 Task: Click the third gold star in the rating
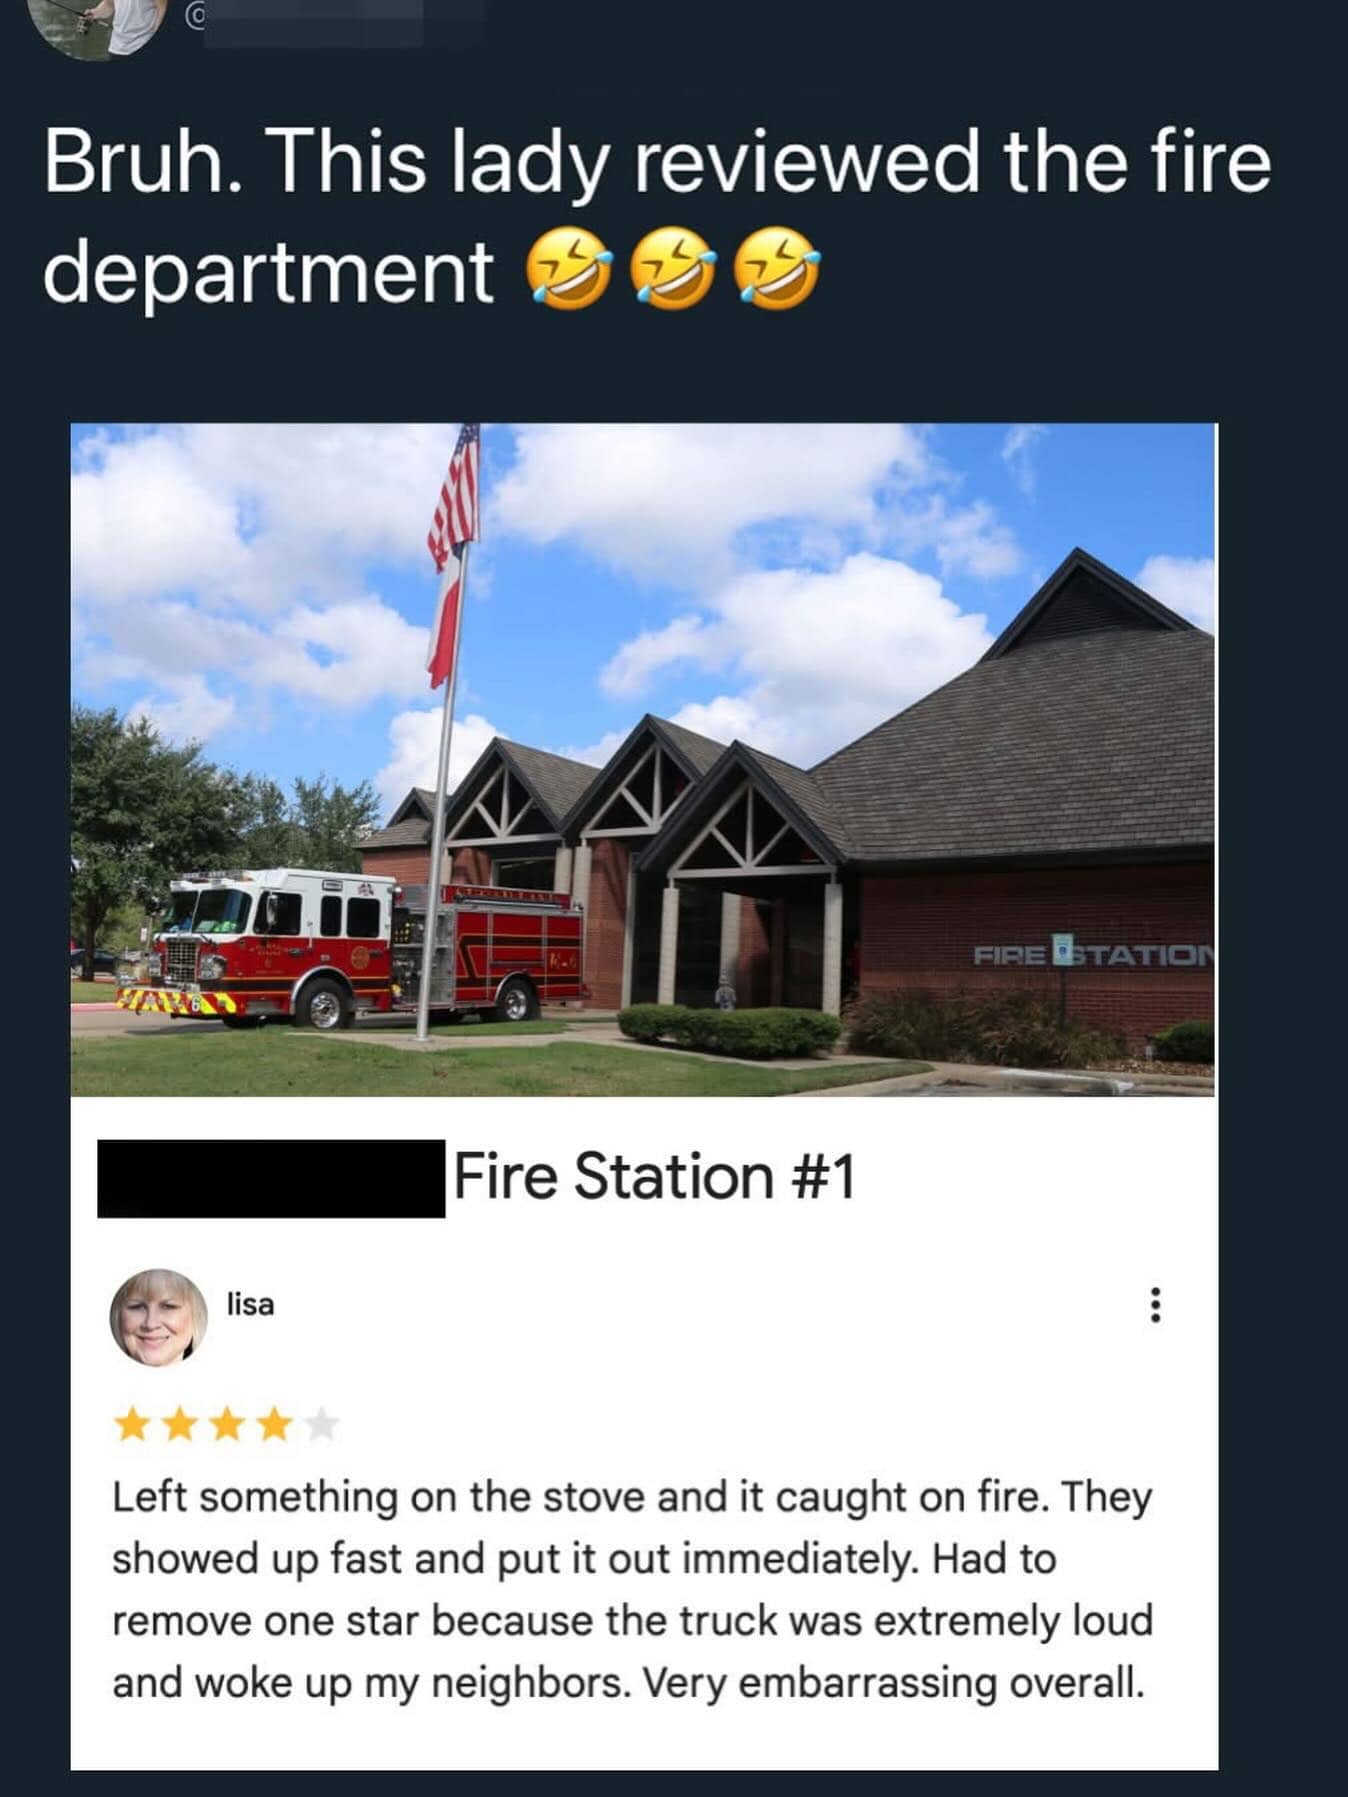(226, 1423)
